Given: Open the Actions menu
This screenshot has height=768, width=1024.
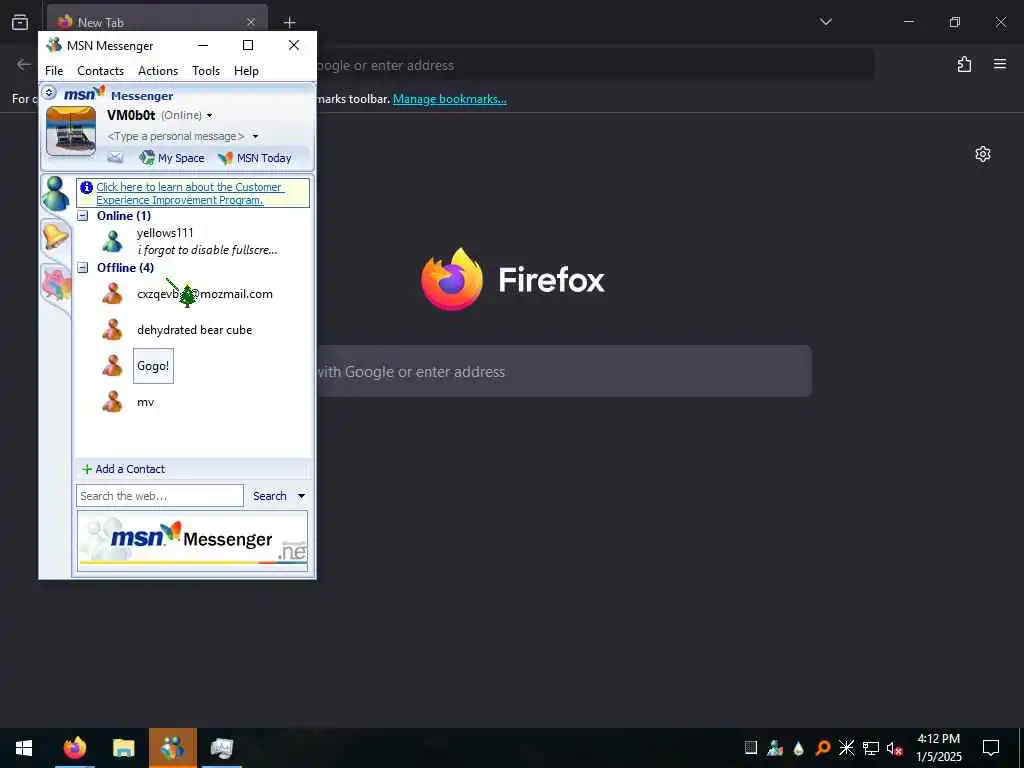Looking at the screenshot, I should click(157, 71).
